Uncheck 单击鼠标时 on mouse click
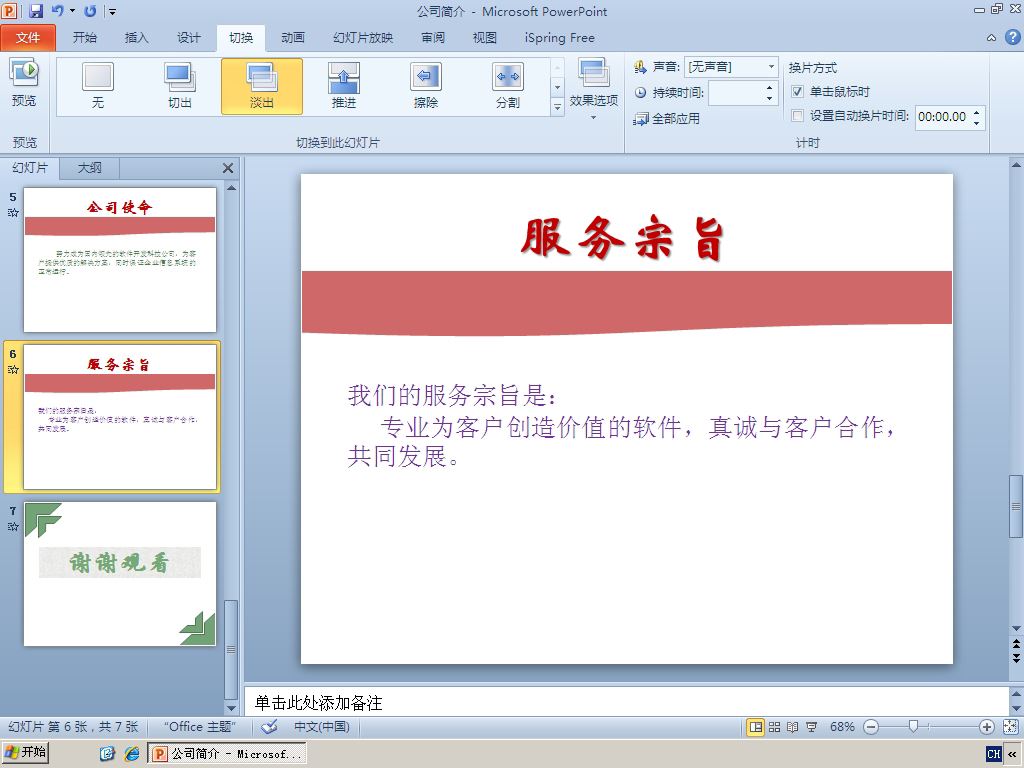Viewport: 1024px width, 768px height. pyautogui.click(x=797, y=91)
